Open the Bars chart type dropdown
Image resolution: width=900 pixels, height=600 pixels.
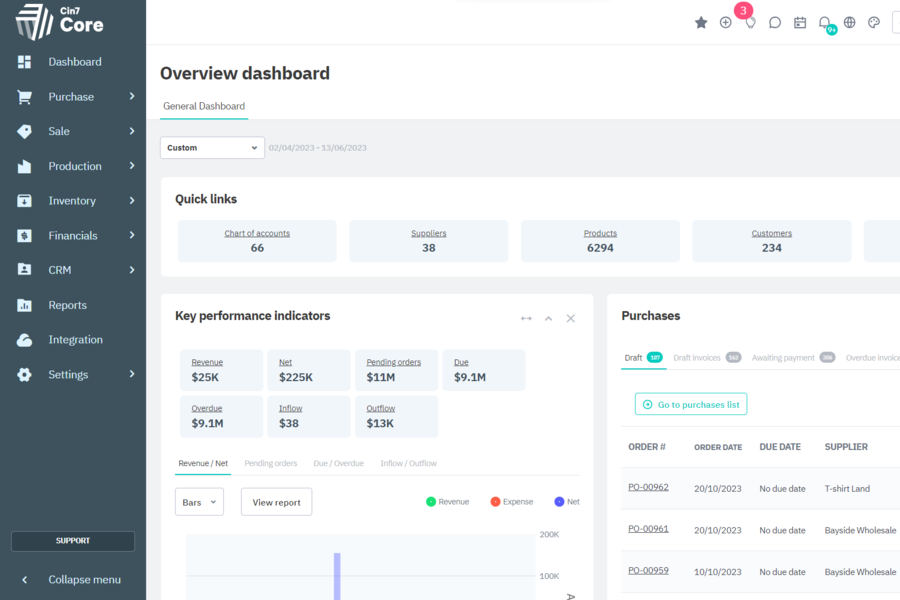[x=199, y=502]
